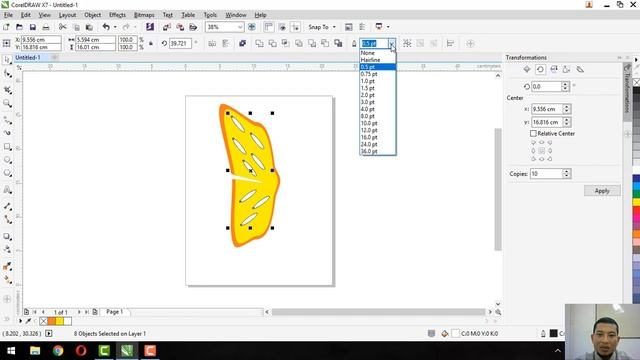Collapse the outline width dropdown arrow

[392, 43]
